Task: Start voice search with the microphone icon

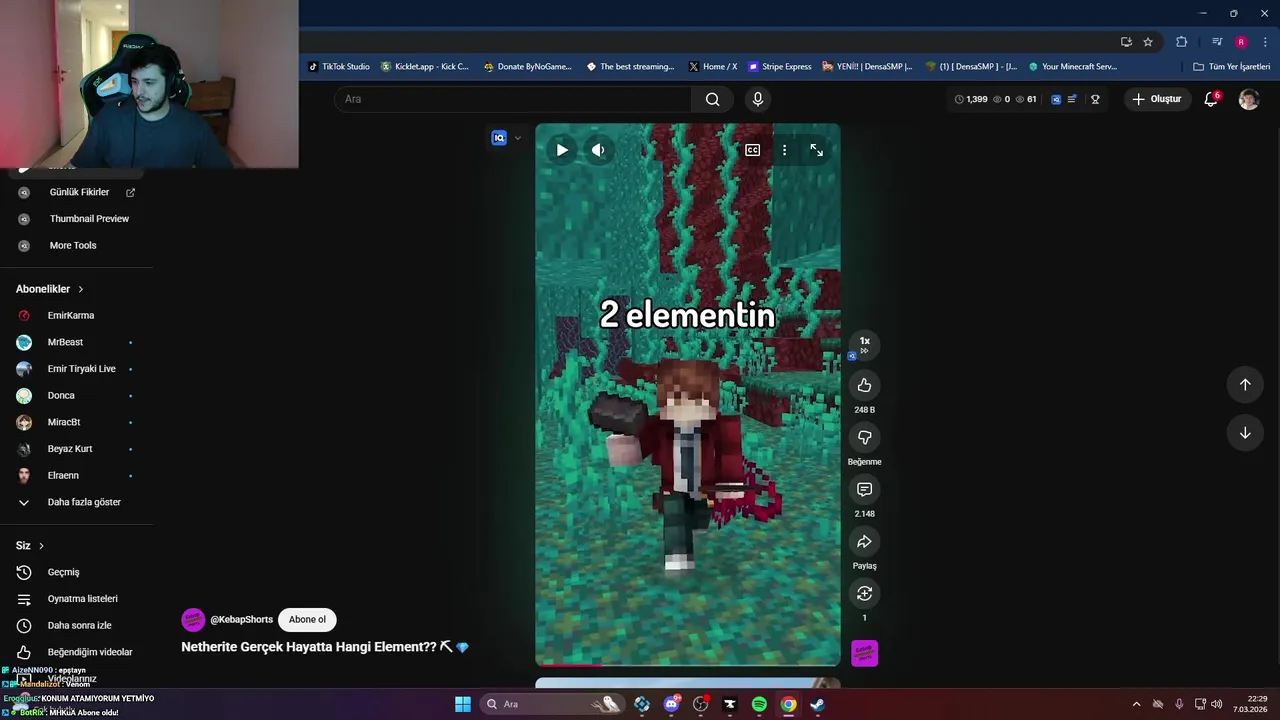Action: click(757, 99)
